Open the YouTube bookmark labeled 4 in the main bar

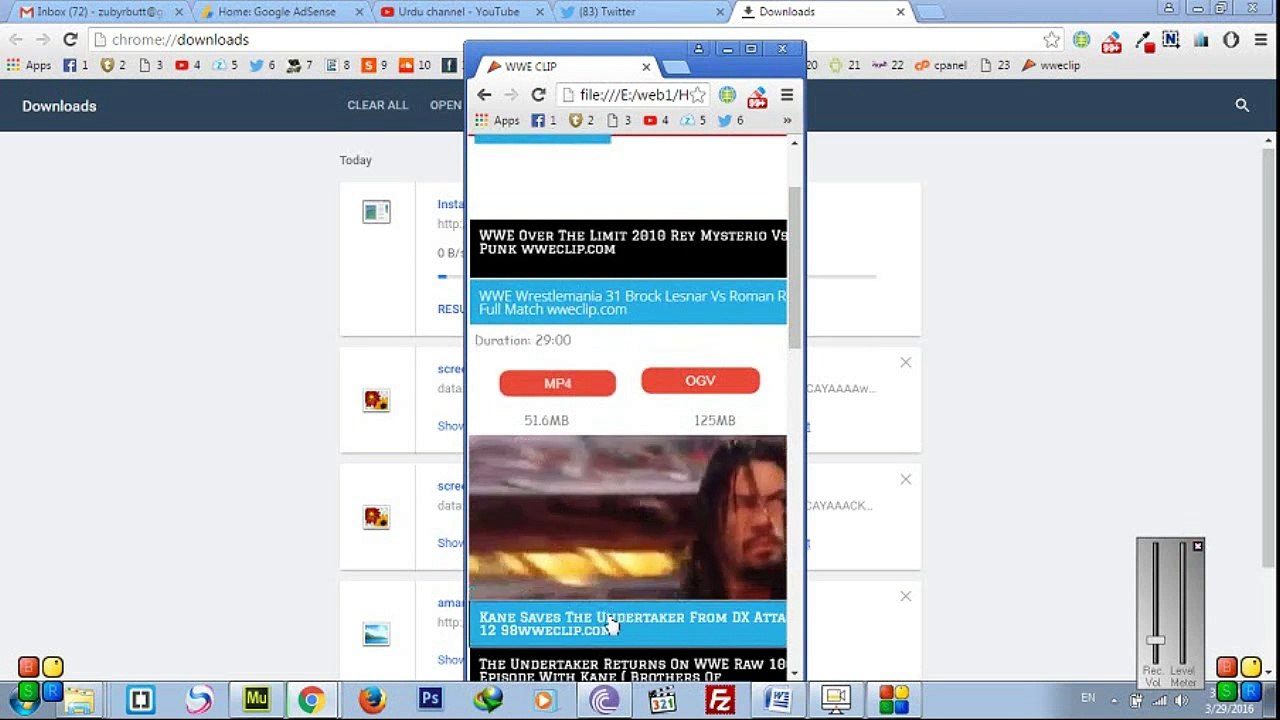pos(188,65)
